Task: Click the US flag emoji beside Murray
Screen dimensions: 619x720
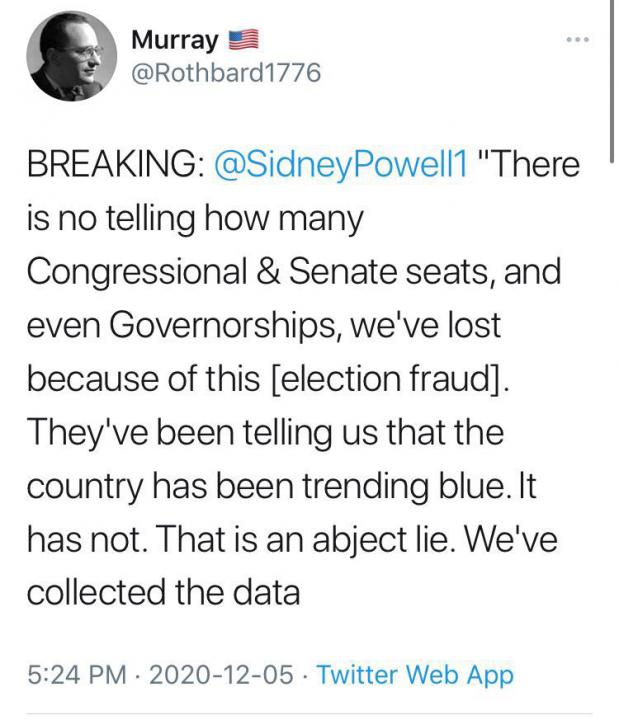Action: (244, 41)
